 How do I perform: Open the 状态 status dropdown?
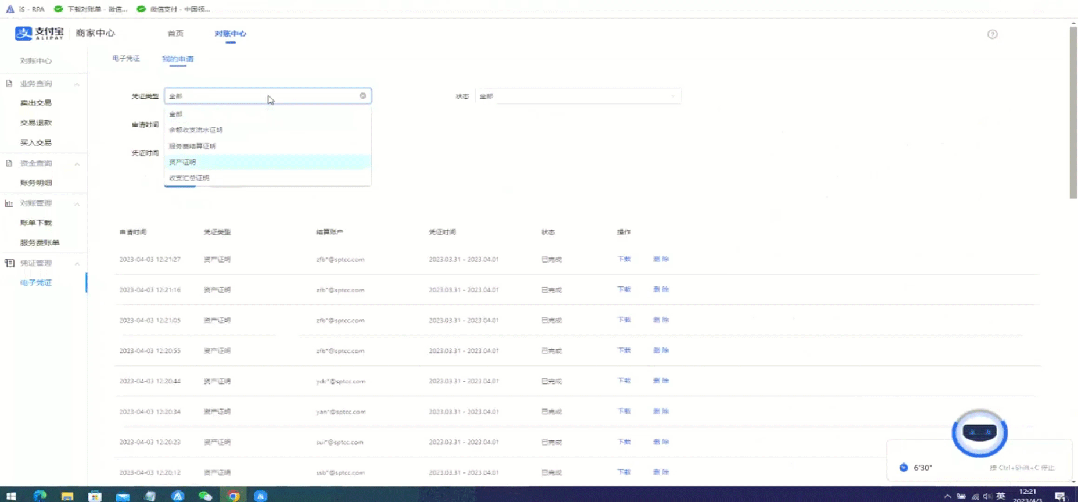(x=577, y=96)
